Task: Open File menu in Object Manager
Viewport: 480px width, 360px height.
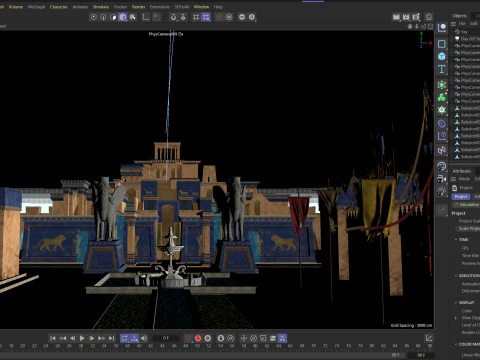Action: [462, 24]
